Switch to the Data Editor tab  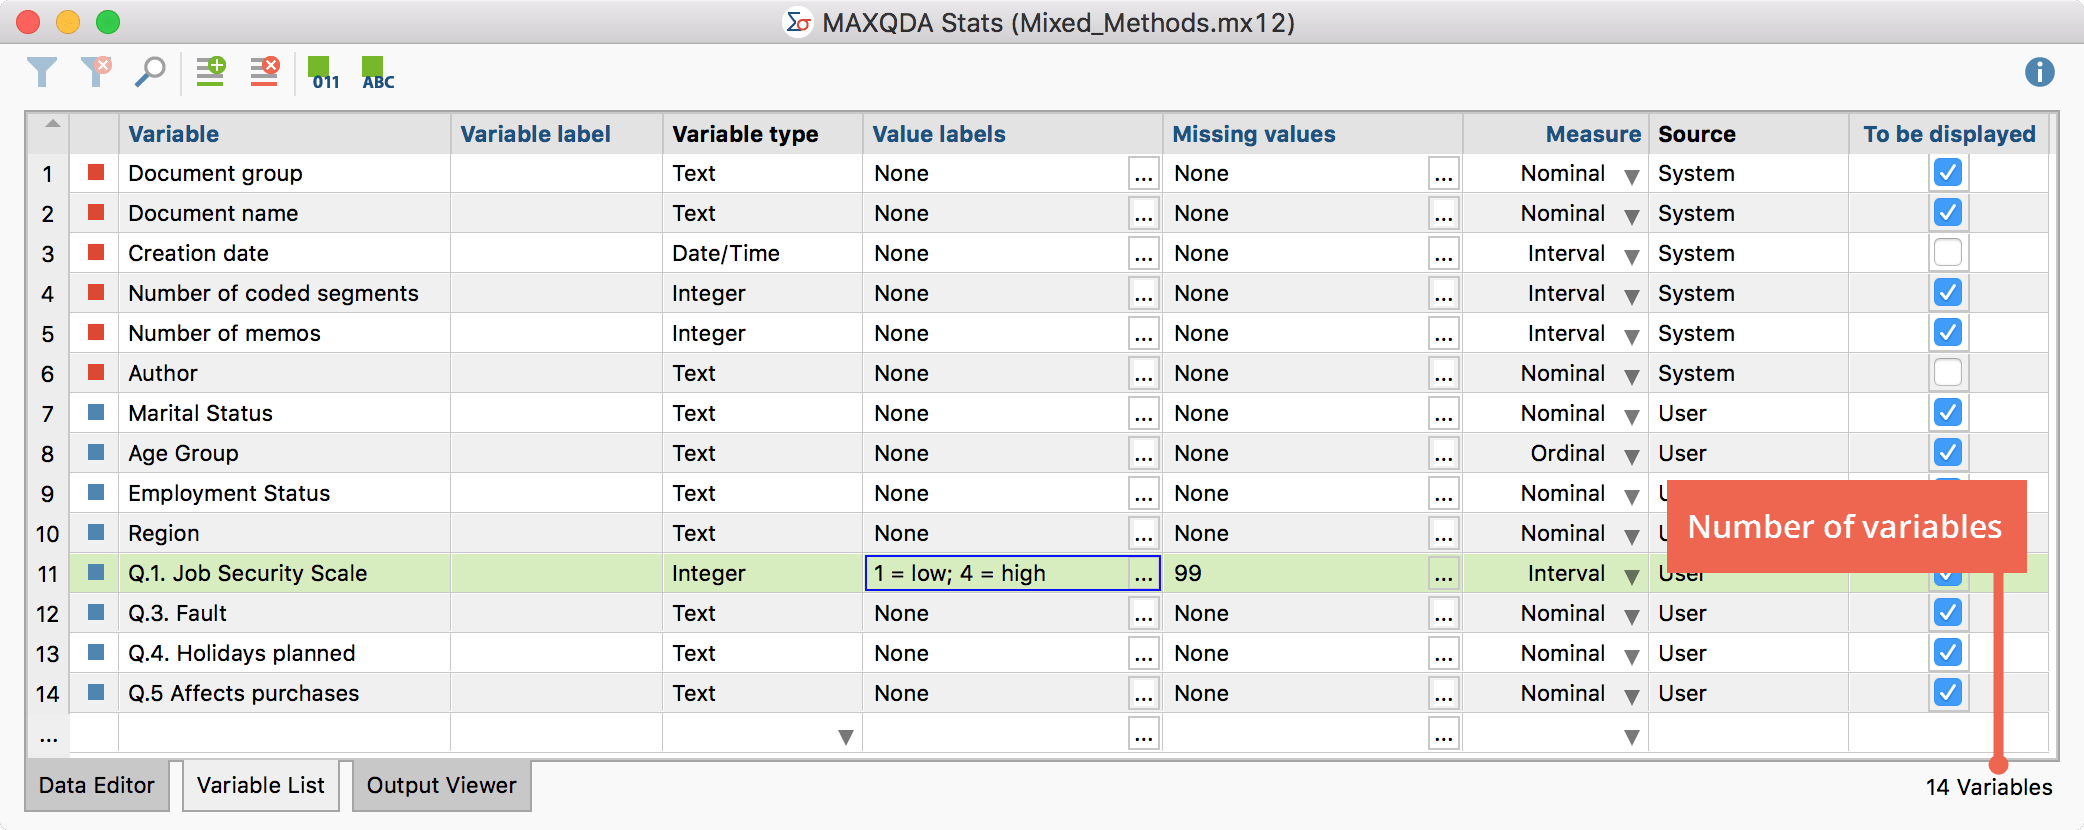[97, 786]
